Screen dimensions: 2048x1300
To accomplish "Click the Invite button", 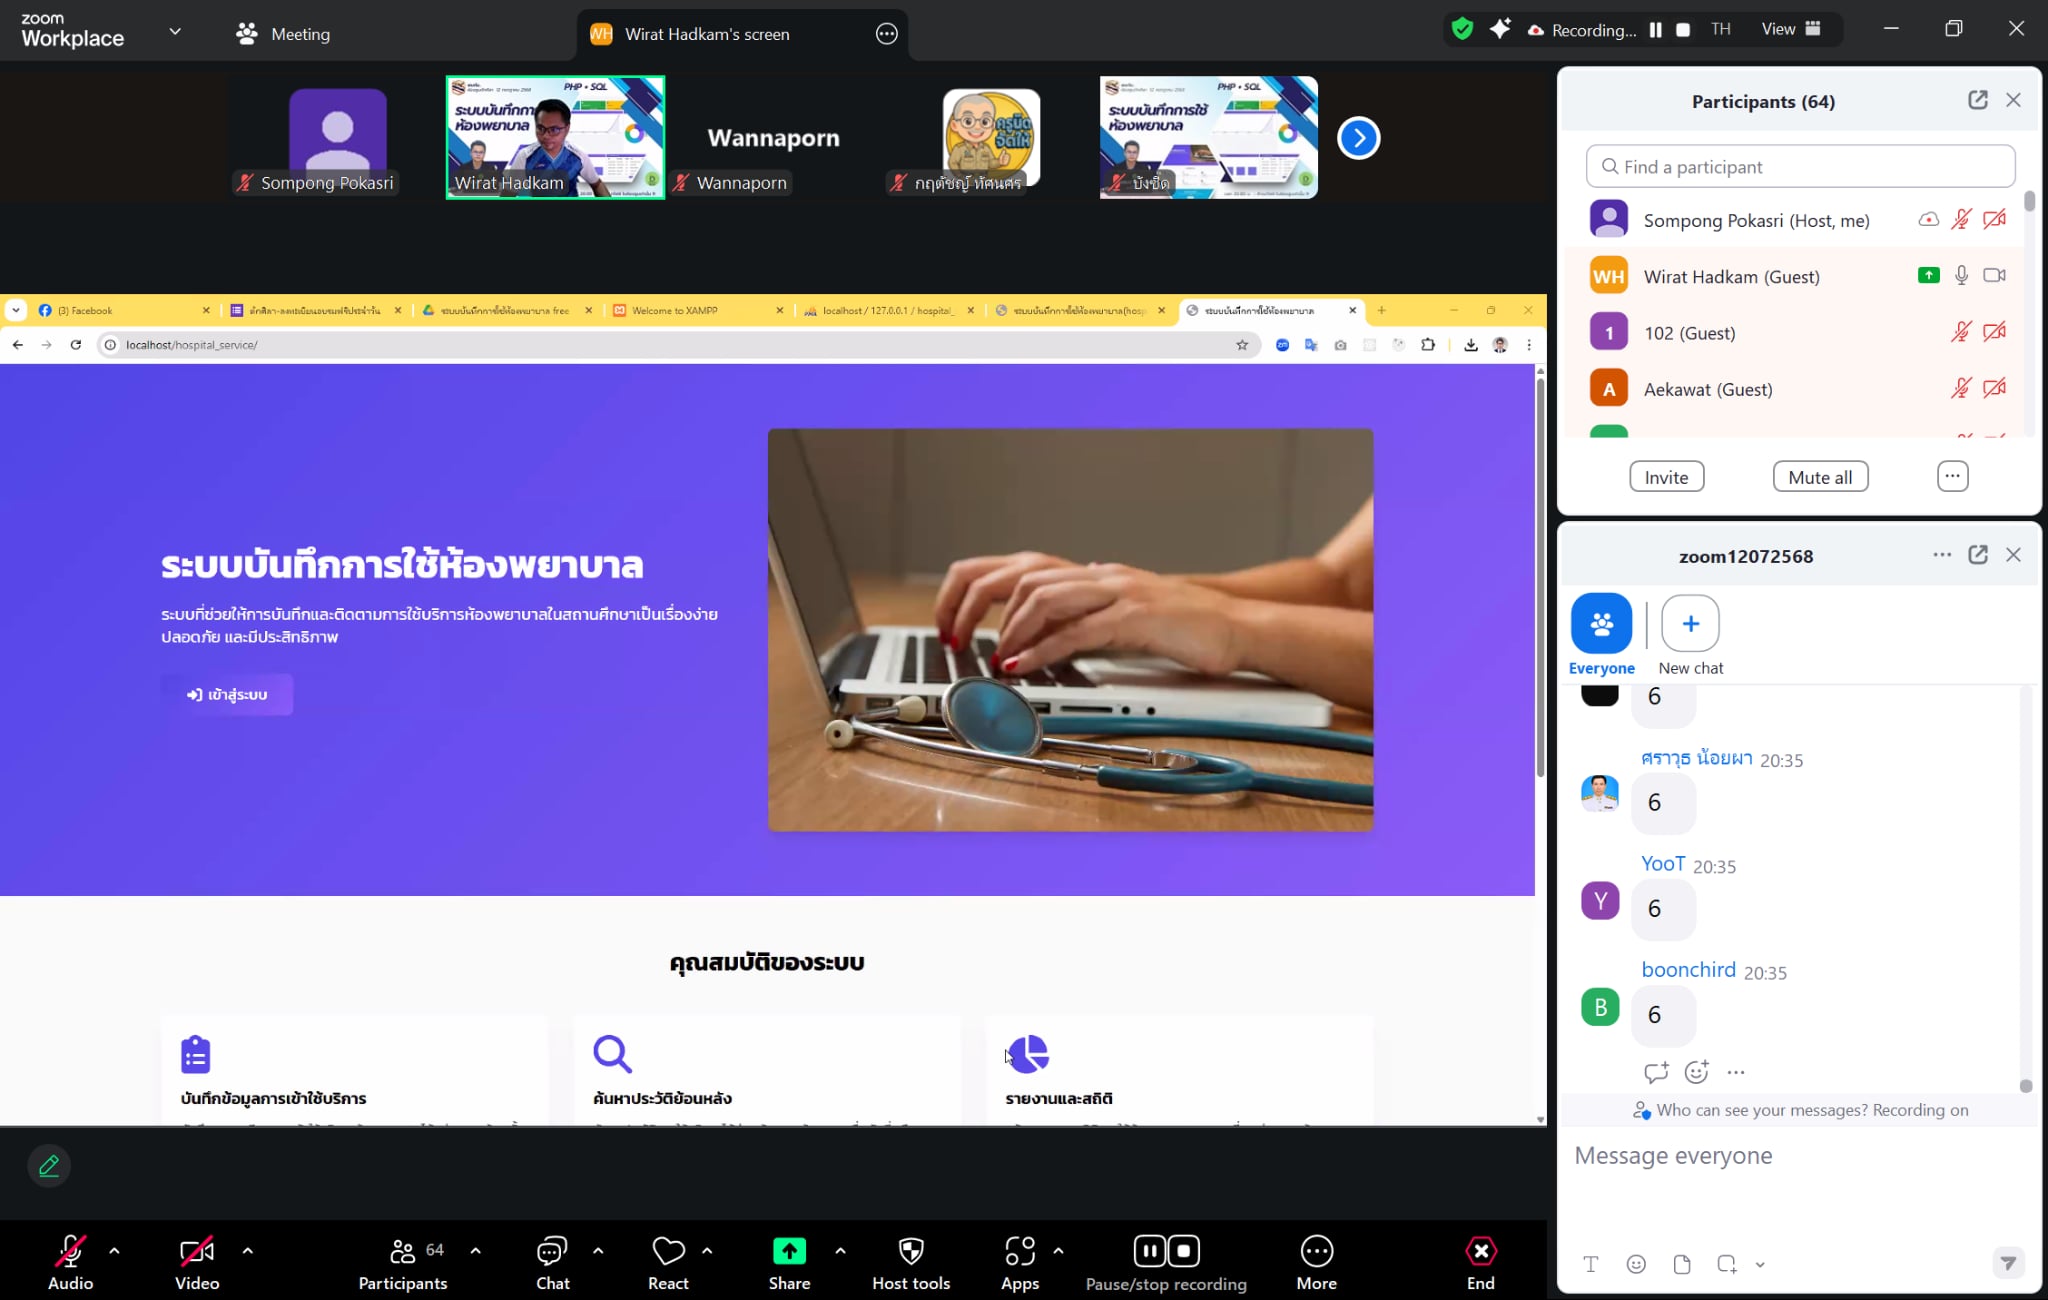I will coord(1666,477).
